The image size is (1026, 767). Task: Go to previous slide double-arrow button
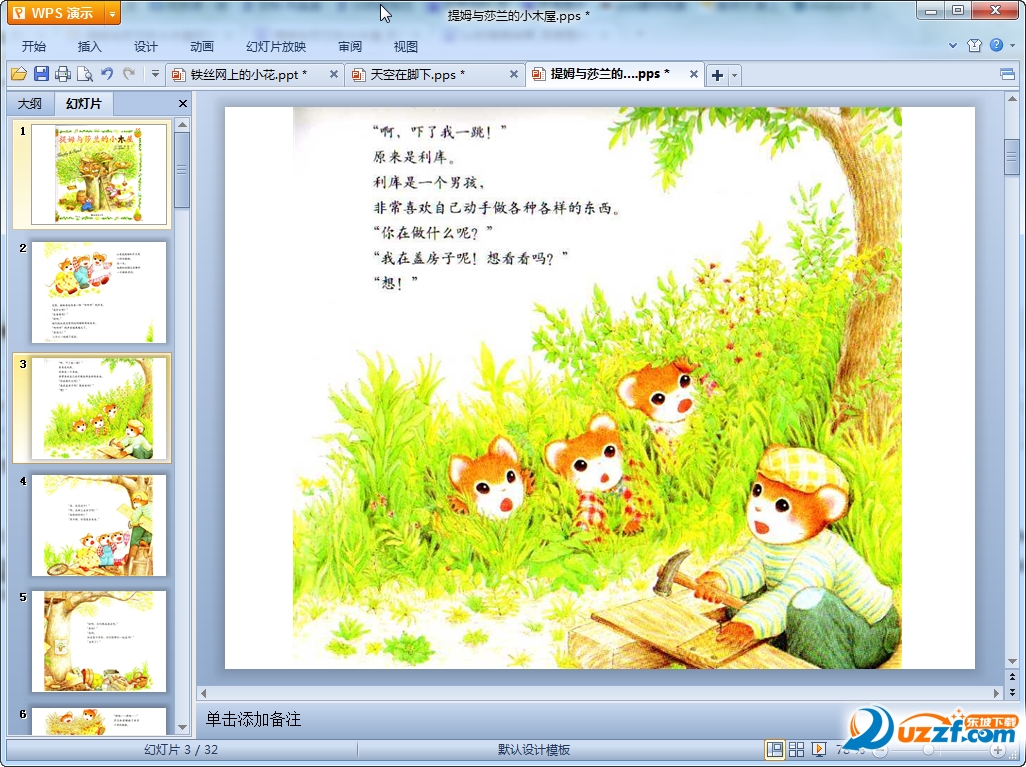coord(1012,677)
